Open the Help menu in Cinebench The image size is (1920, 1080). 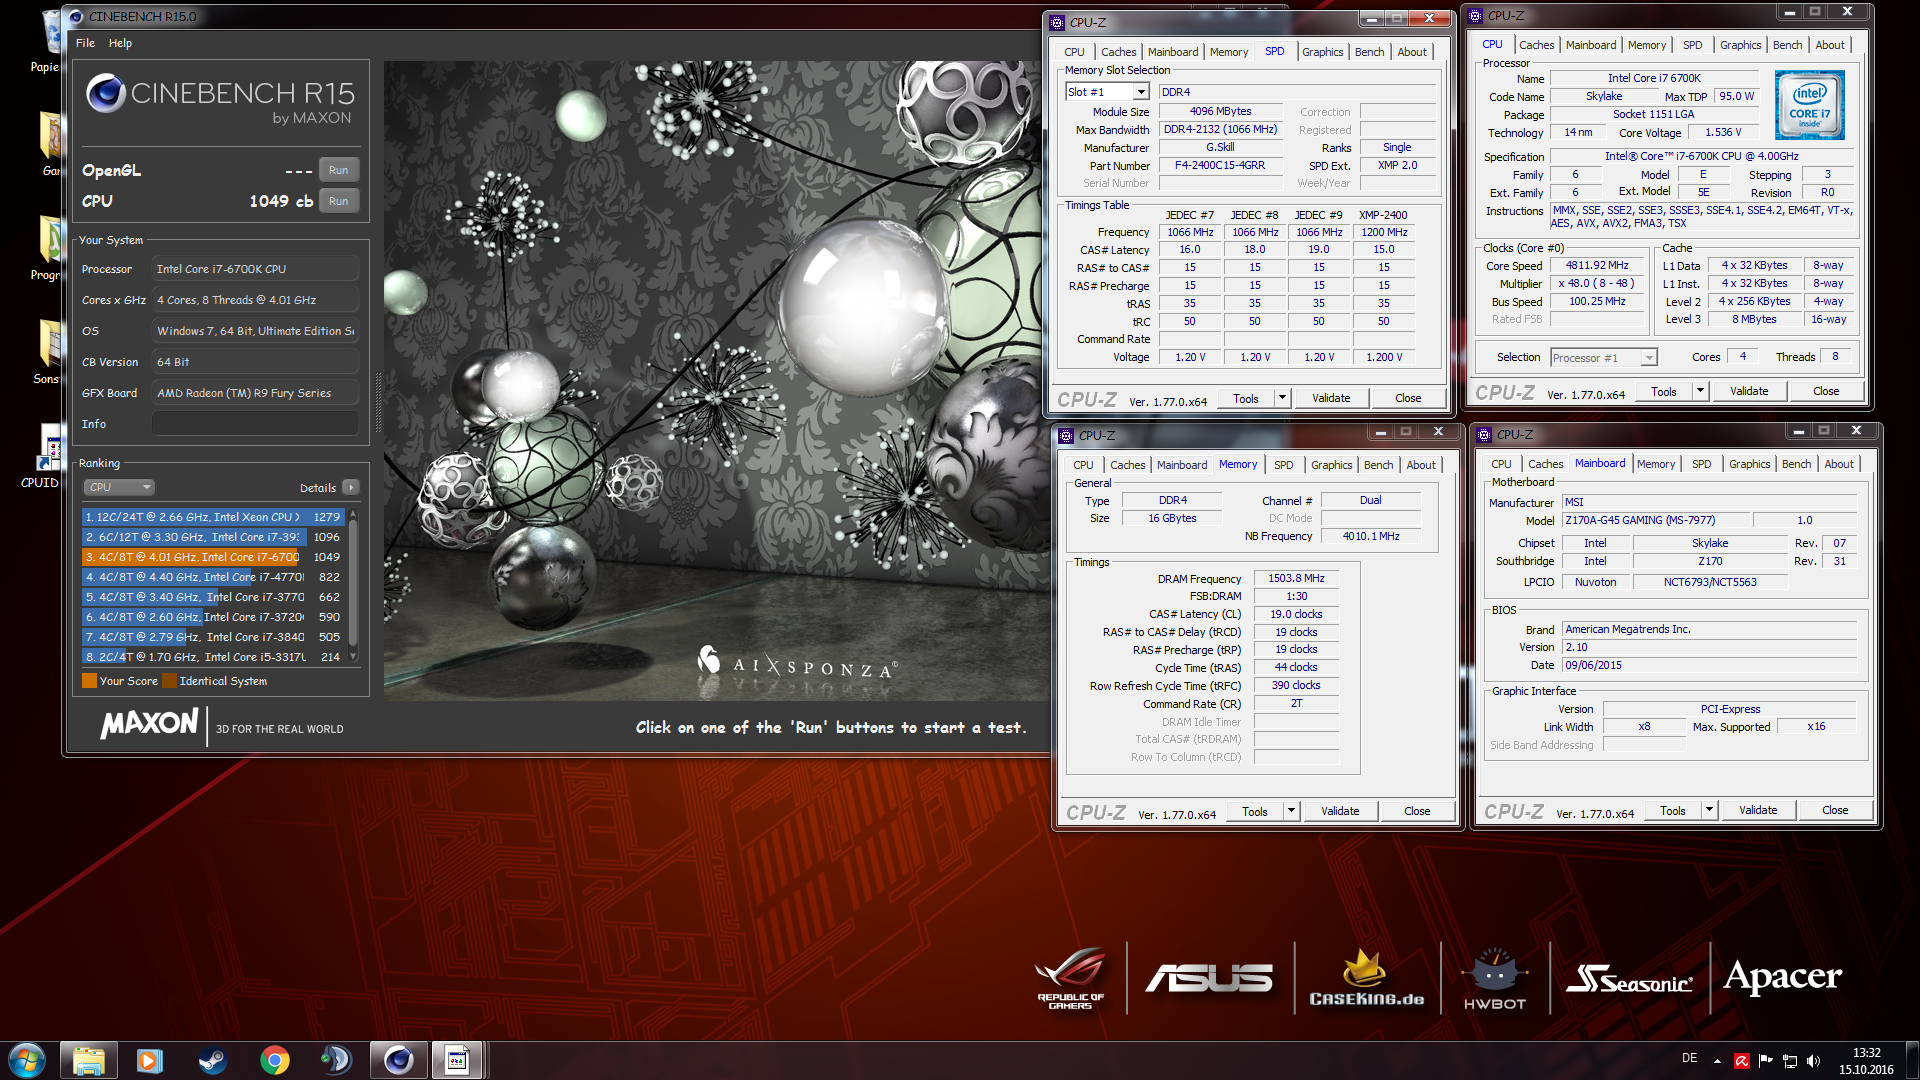[120, 43]
